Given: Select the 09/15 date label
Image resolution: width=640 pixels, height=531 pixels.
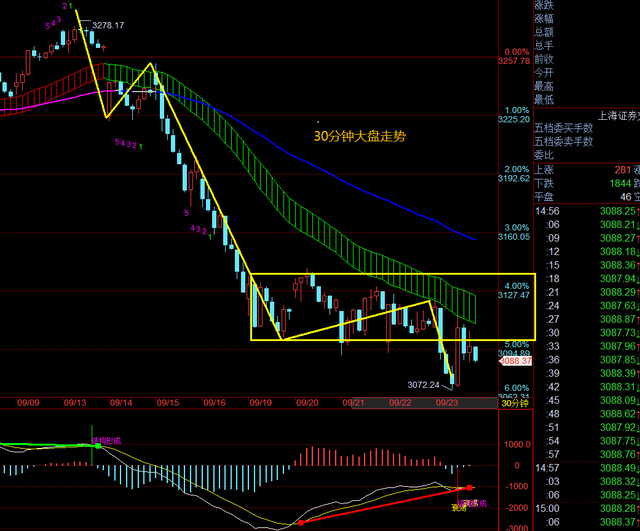Looking at the screenshot, I should (x=168, y=403).
